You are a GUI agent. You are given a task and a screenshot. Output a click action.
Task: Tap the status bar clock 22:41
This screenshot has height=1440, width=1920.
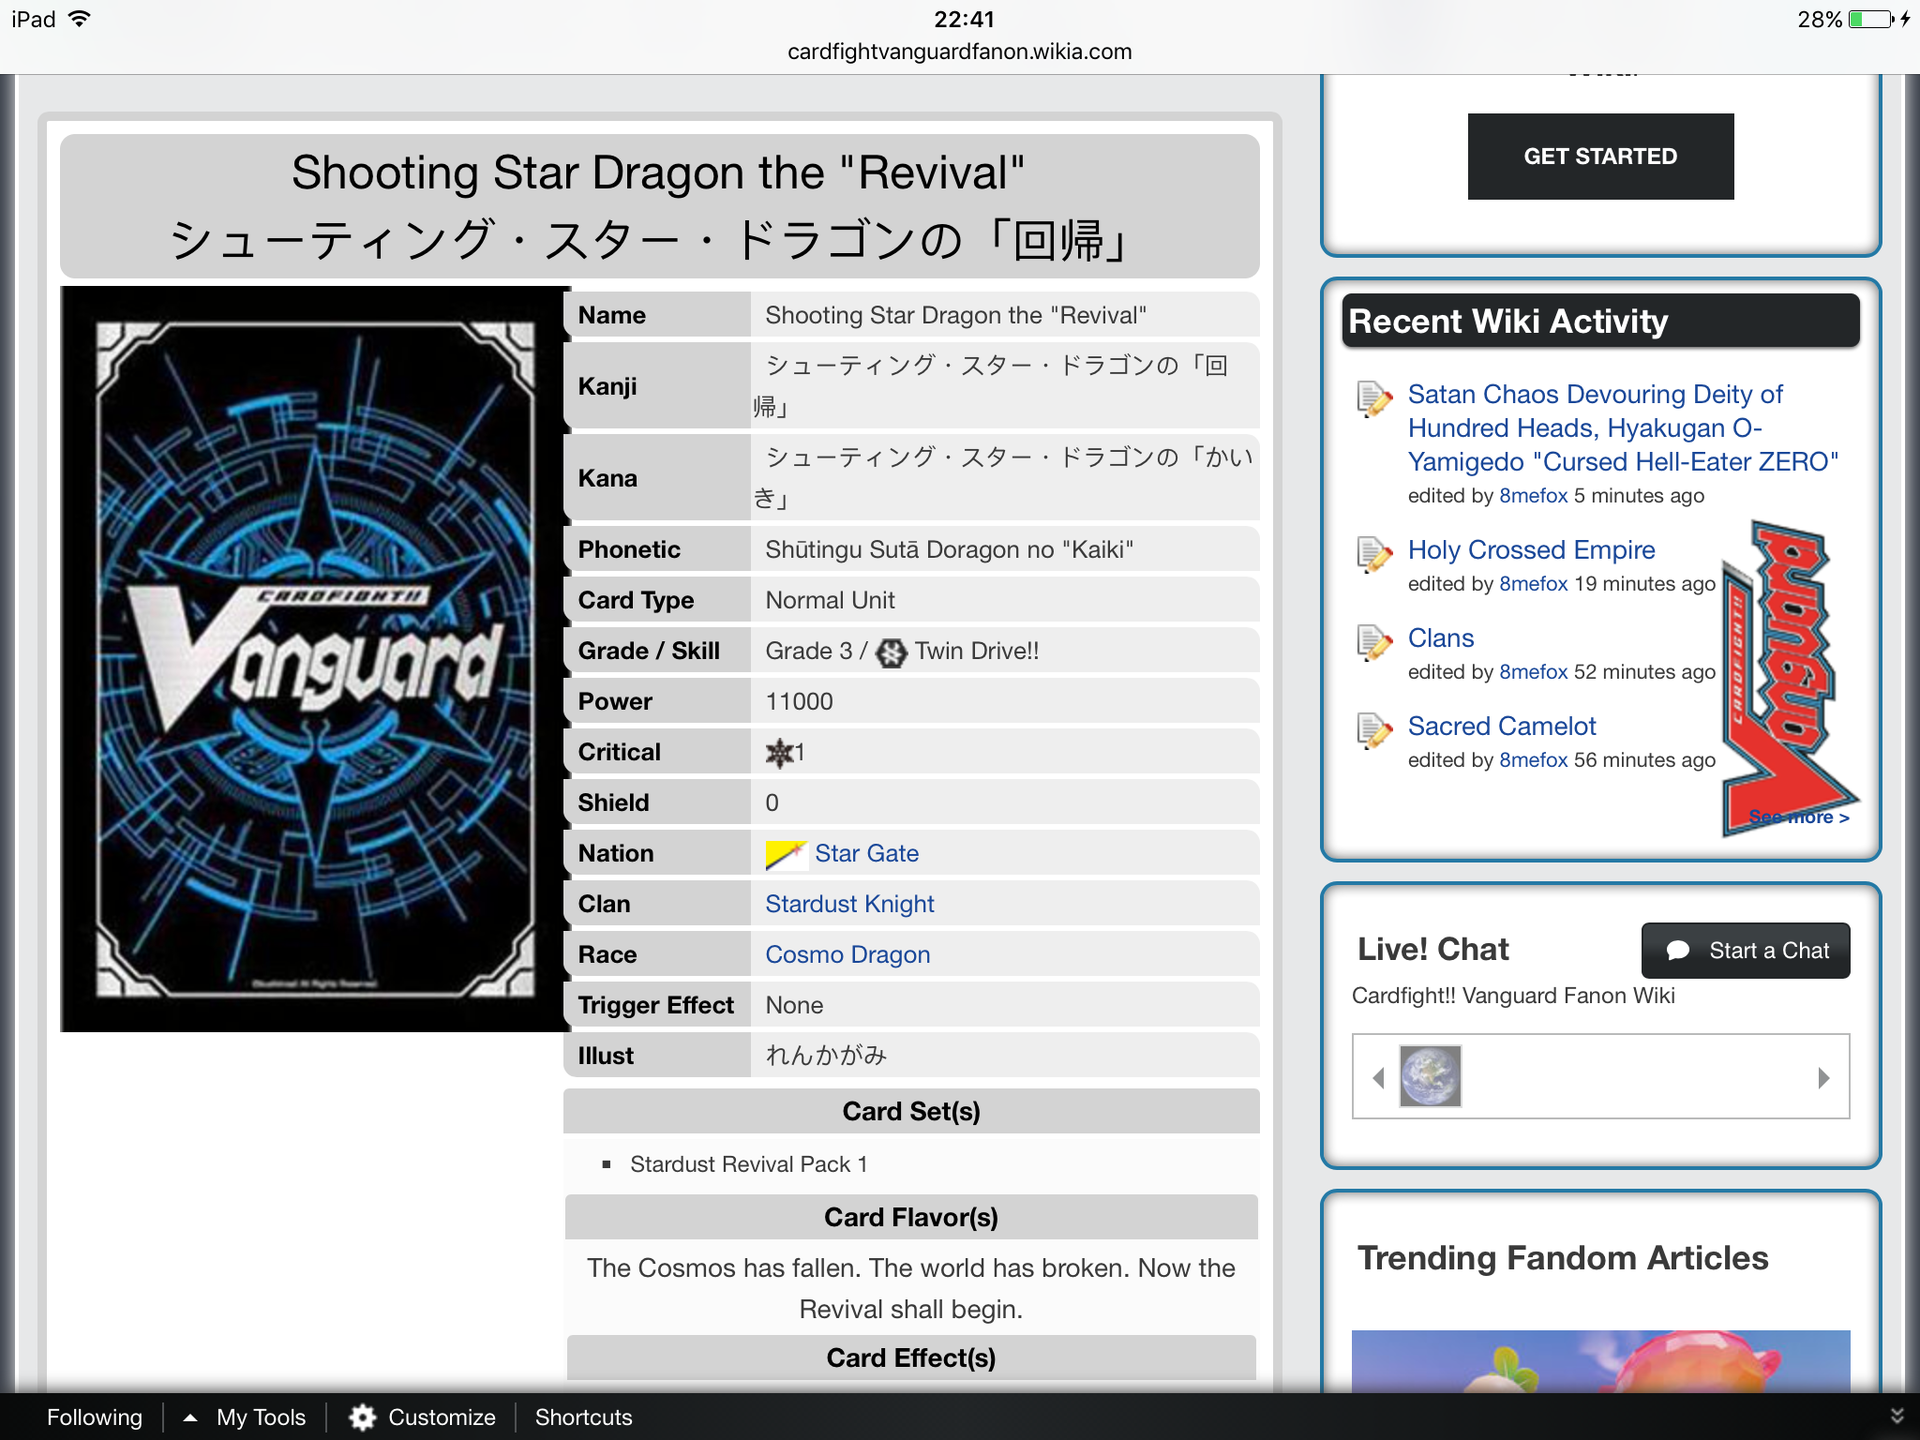point(964,19)
